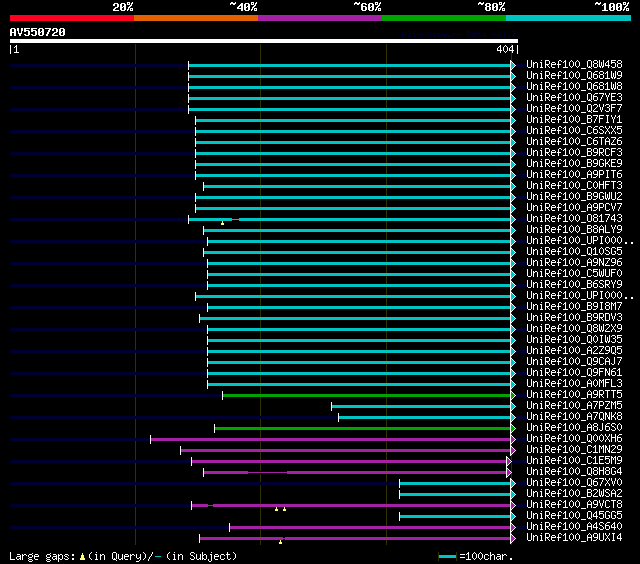The height and width of the screenshot is (564, 640).
Task: Select hit UniRef100_A0MFL3
Action: click(574, 384)
